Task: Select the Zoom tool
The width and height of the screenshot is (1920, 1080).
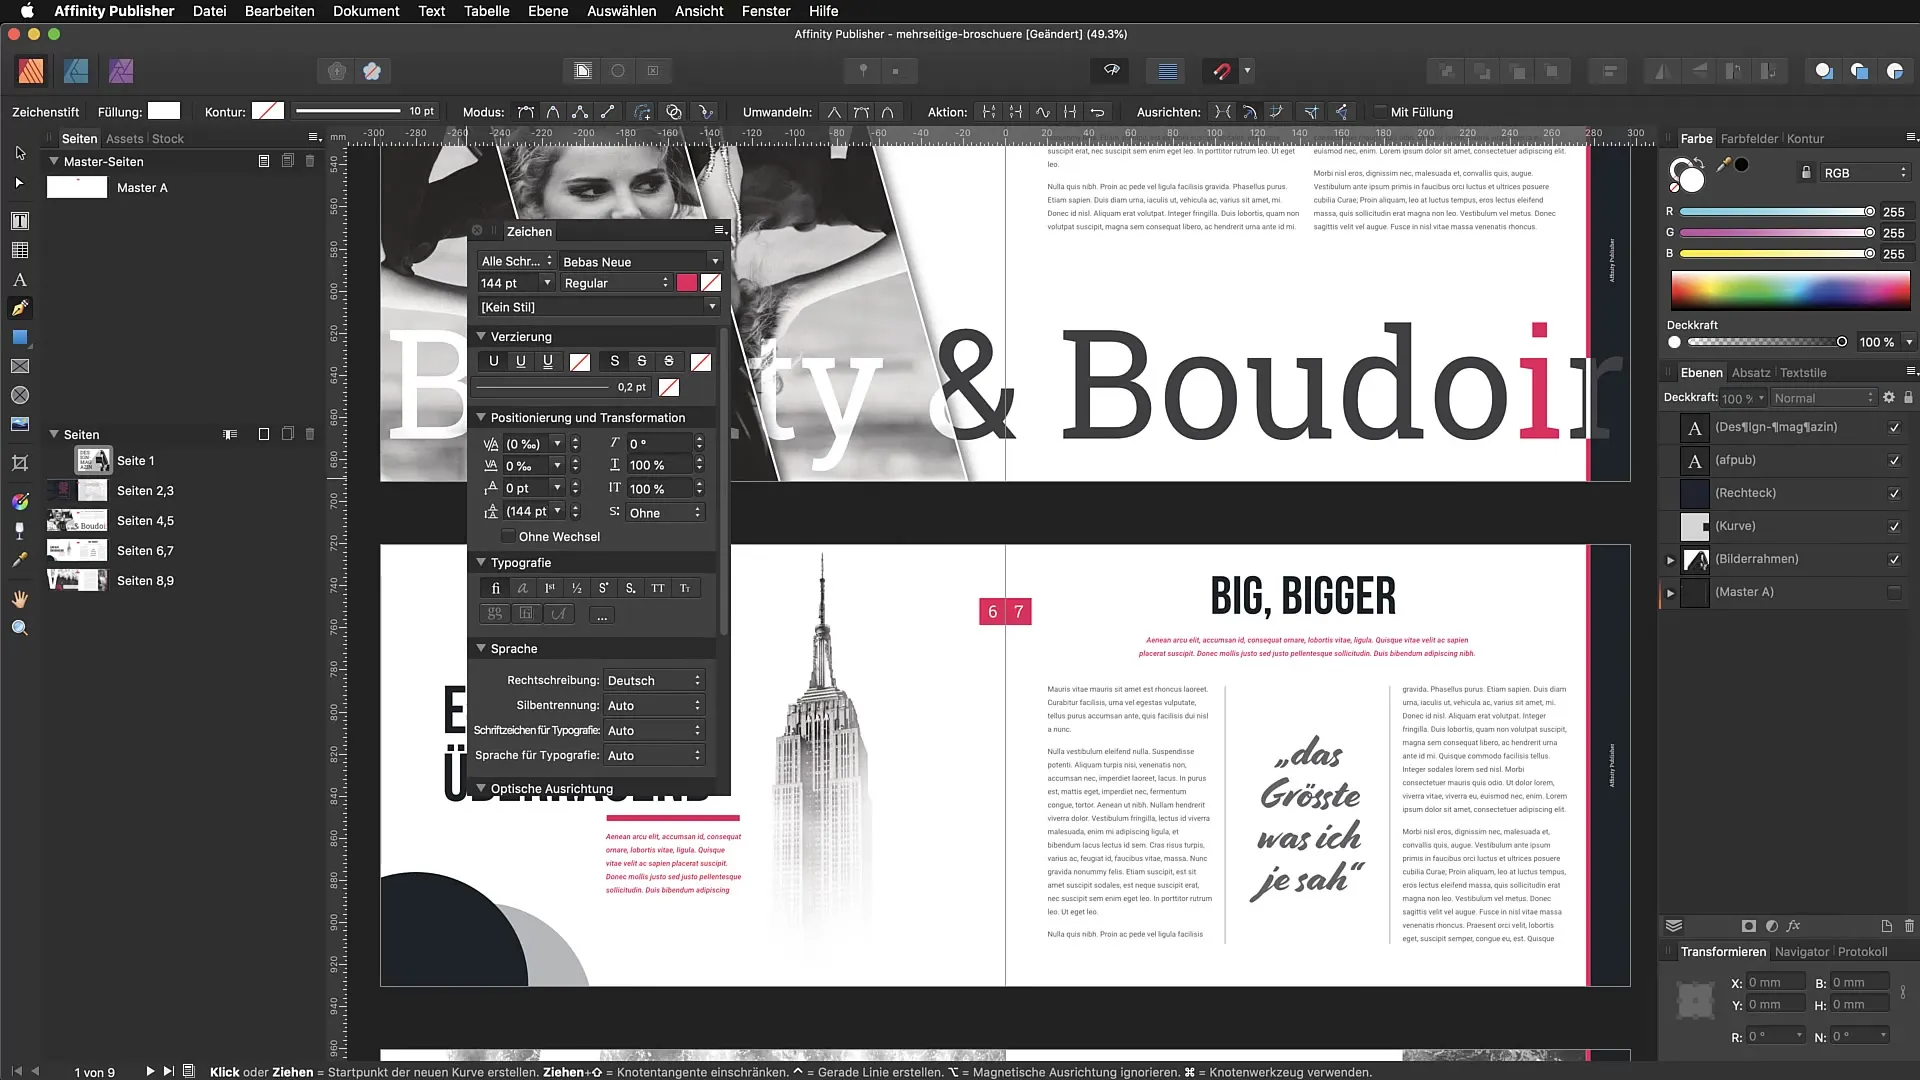Action: 20,628
